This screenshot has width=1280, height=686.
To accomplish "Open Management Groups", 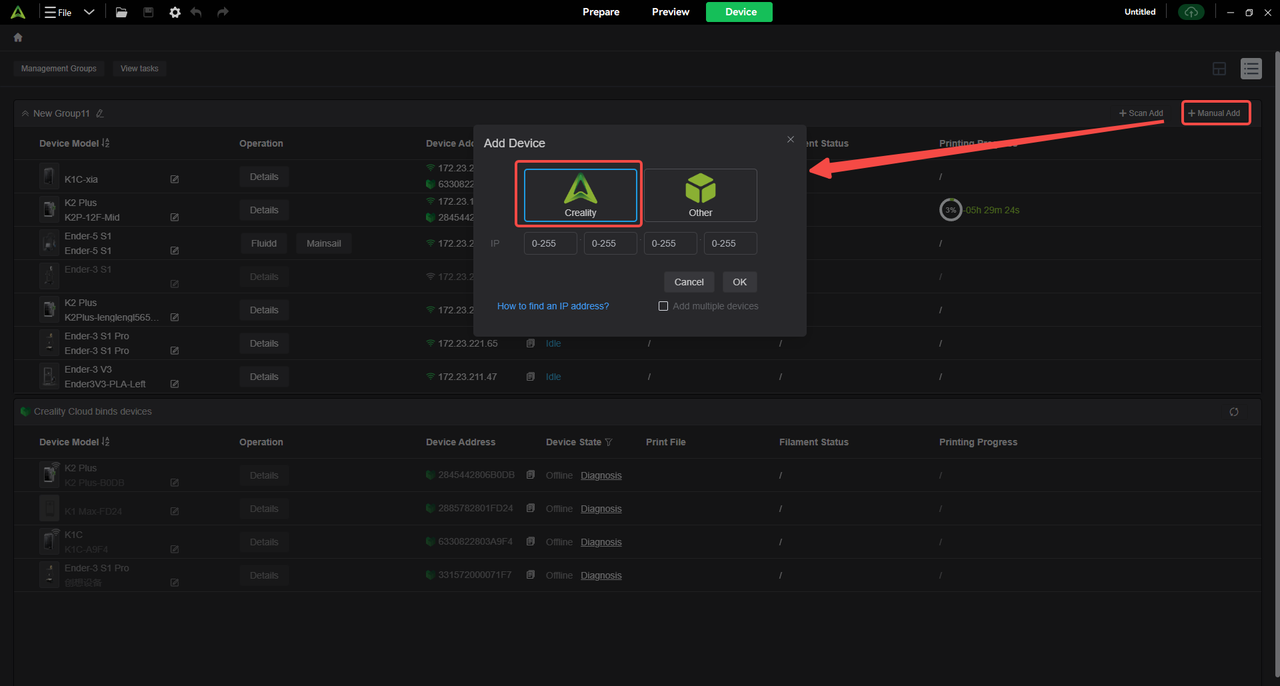I will point(59,68).
